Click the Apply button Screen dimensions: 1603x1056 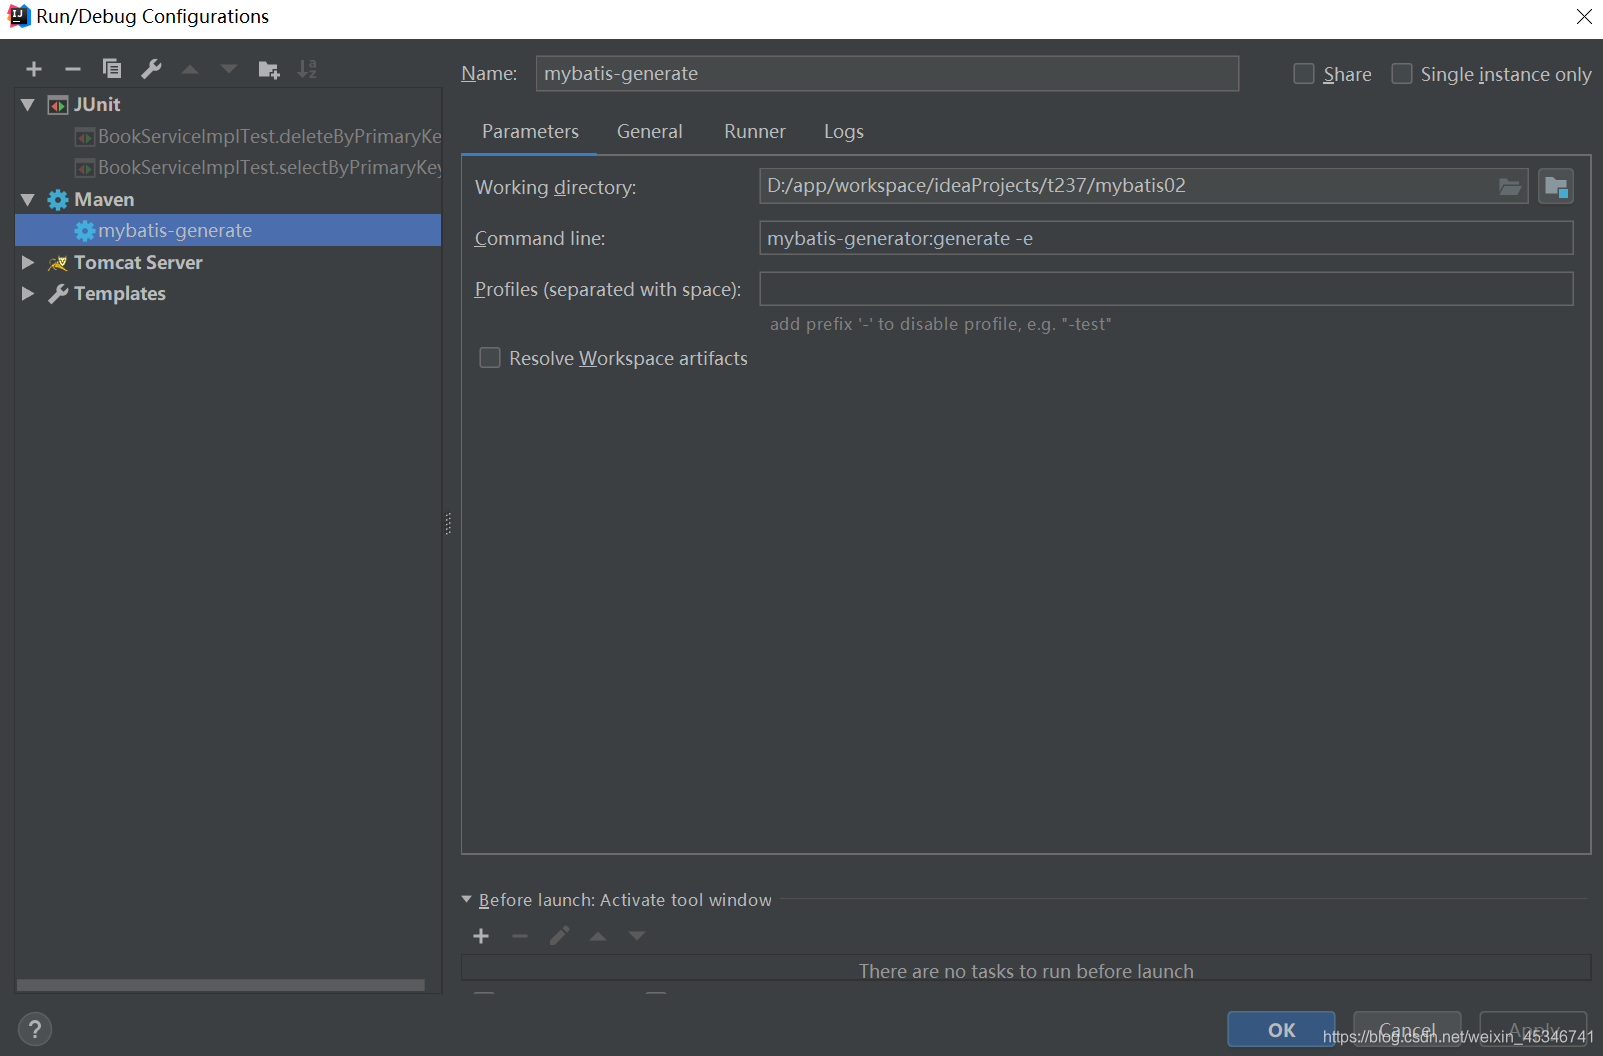point(1533,1030)
